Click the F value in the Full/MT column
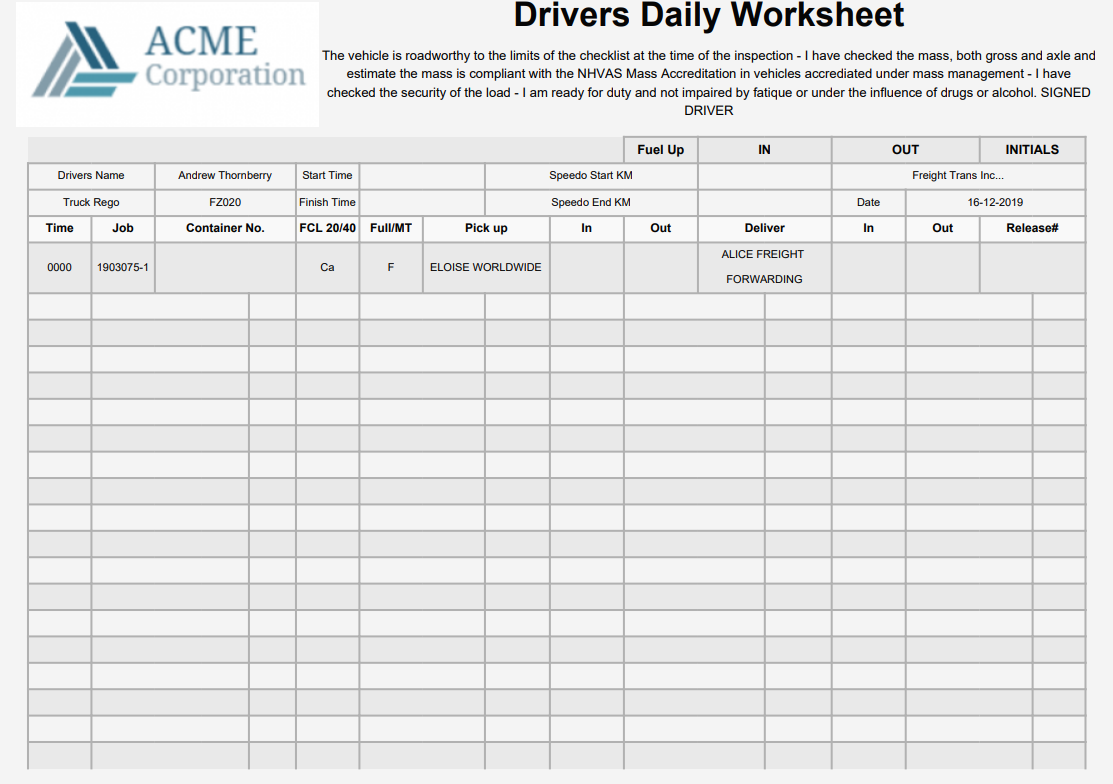Viewport: 1113px width, 784px height. coord(391,267)
